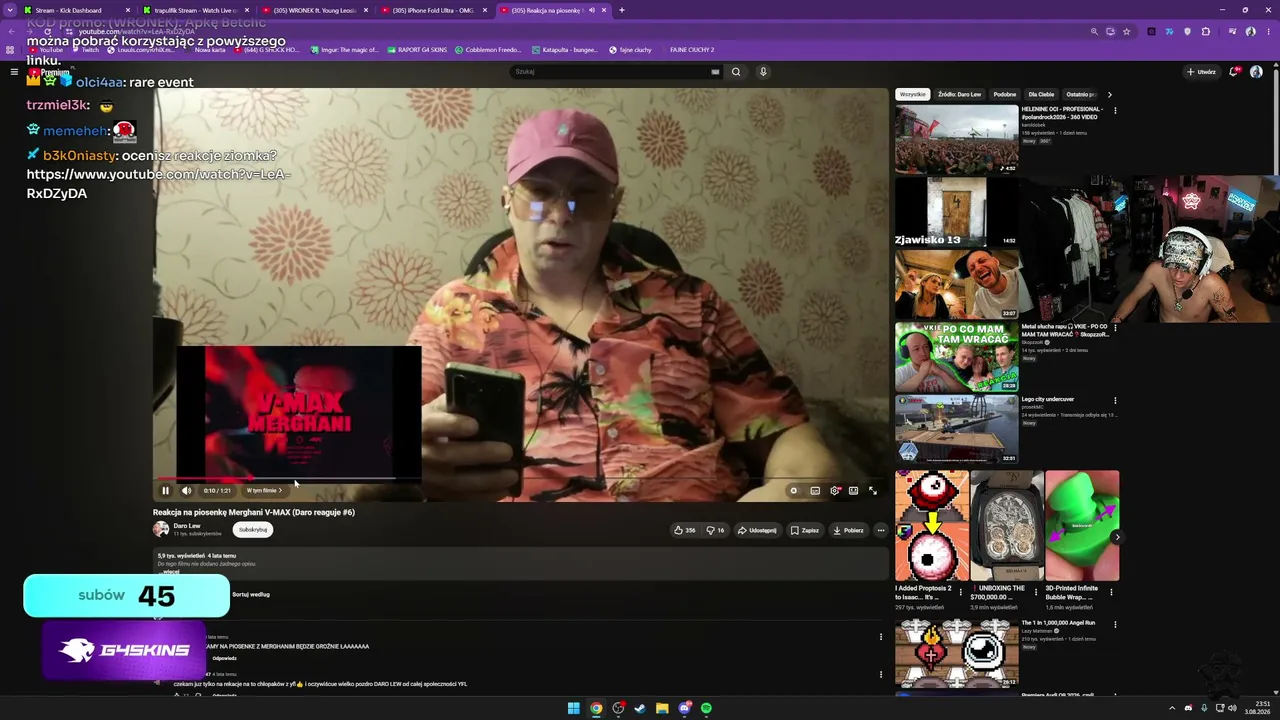Switch to the iPhone Fold Ultra tab

tap(434, 10)
